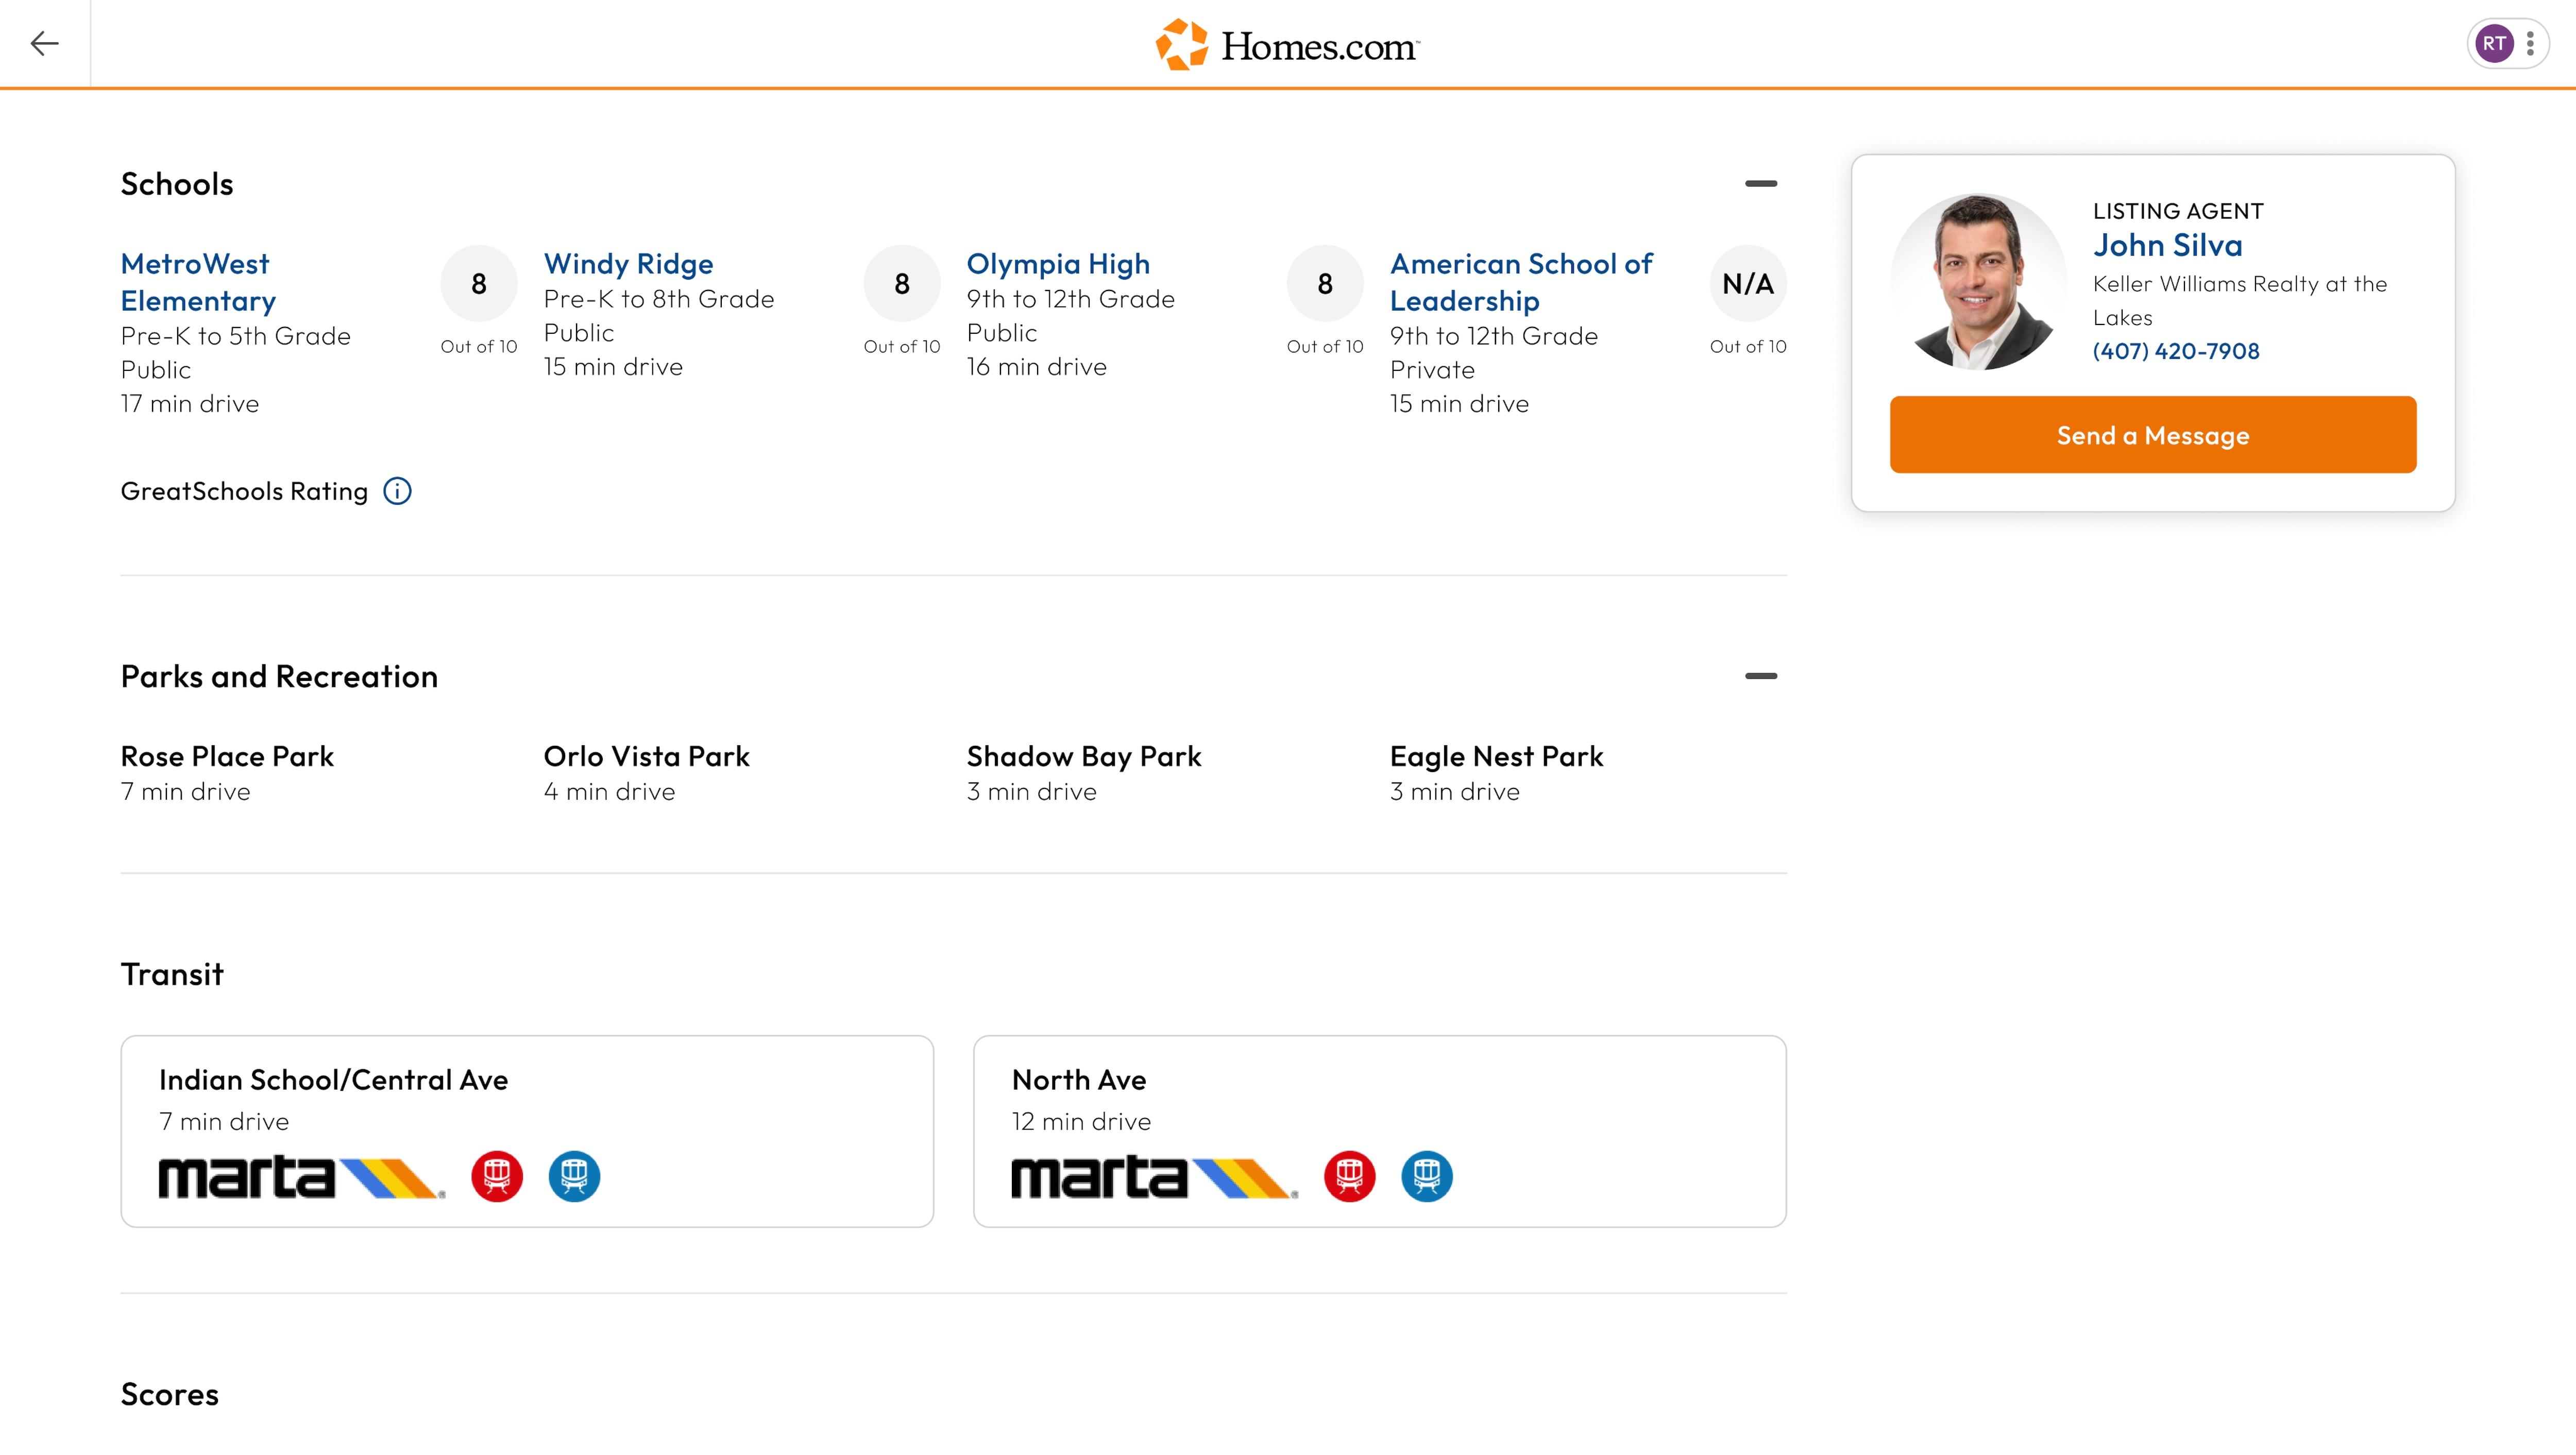The image size is (2576, 1455).
Task: Select the North Ave transit card
Action: pos(1380,1131)
